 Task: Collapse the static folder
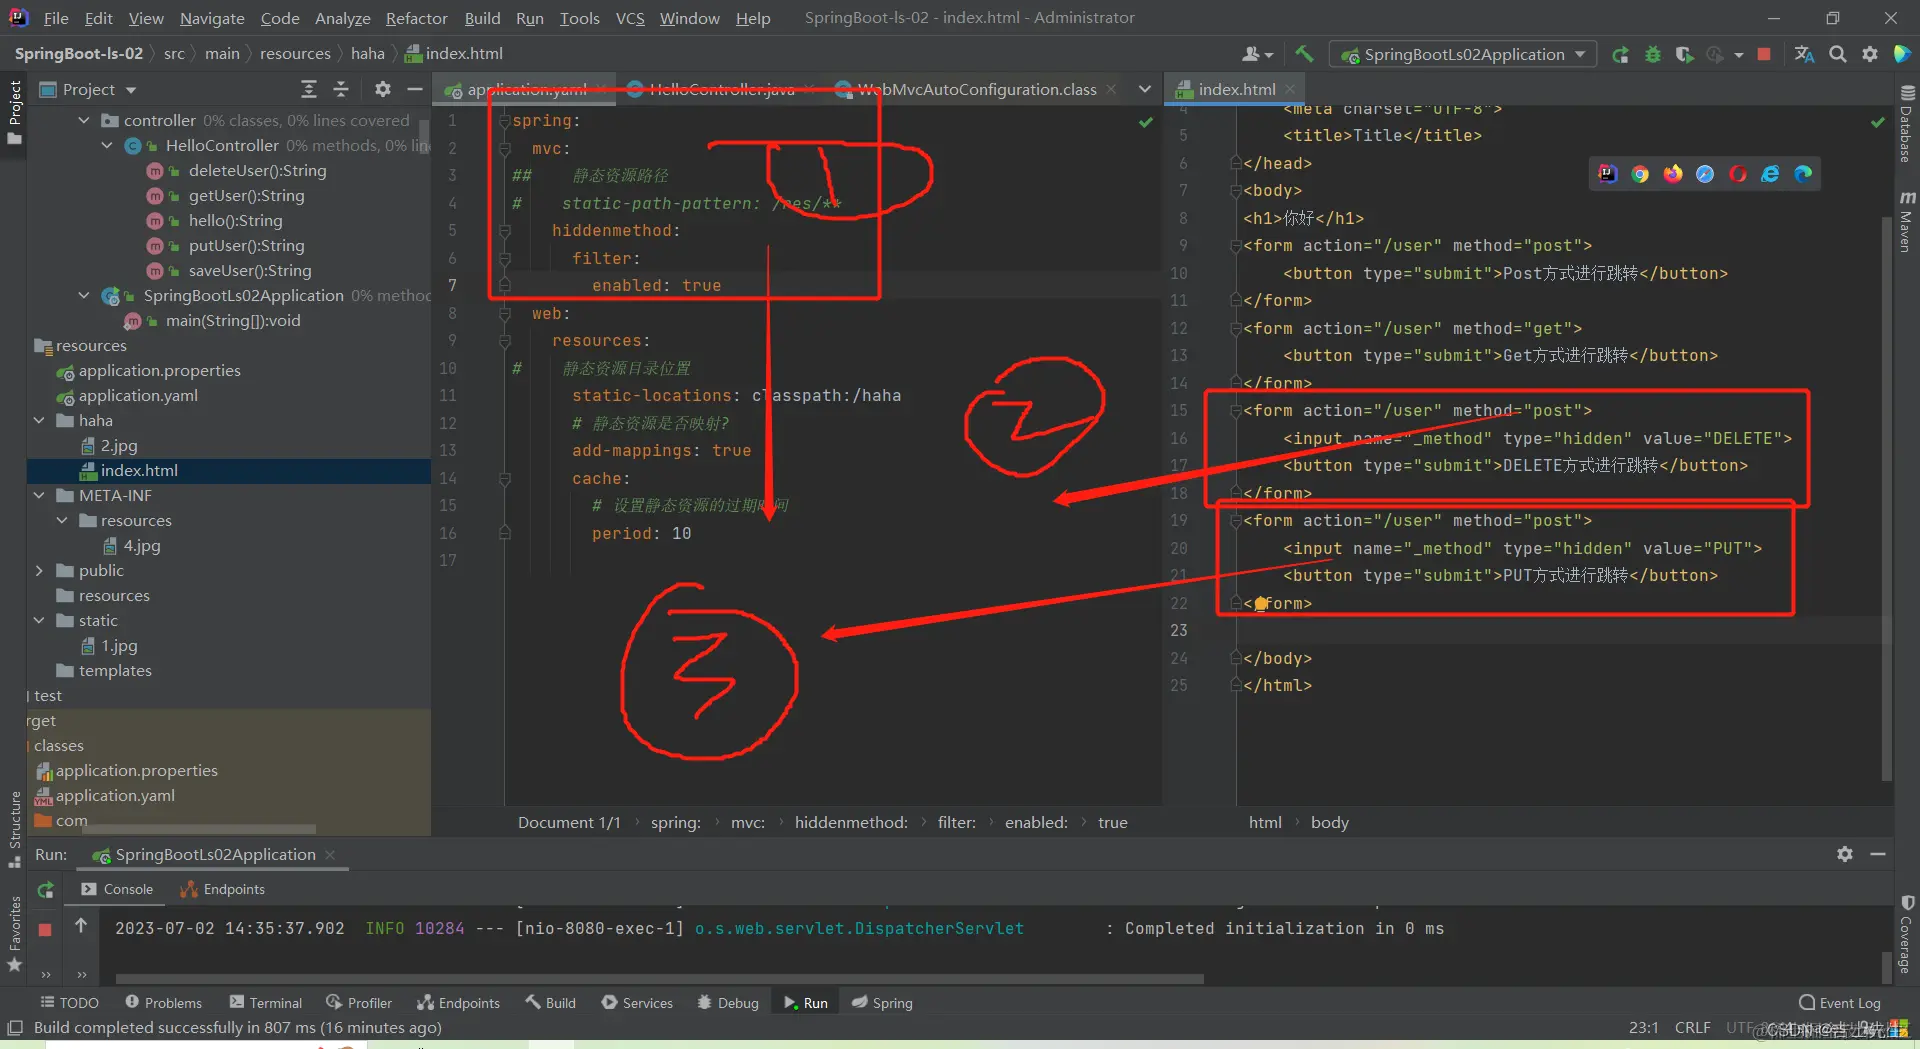tap(39, 621)
